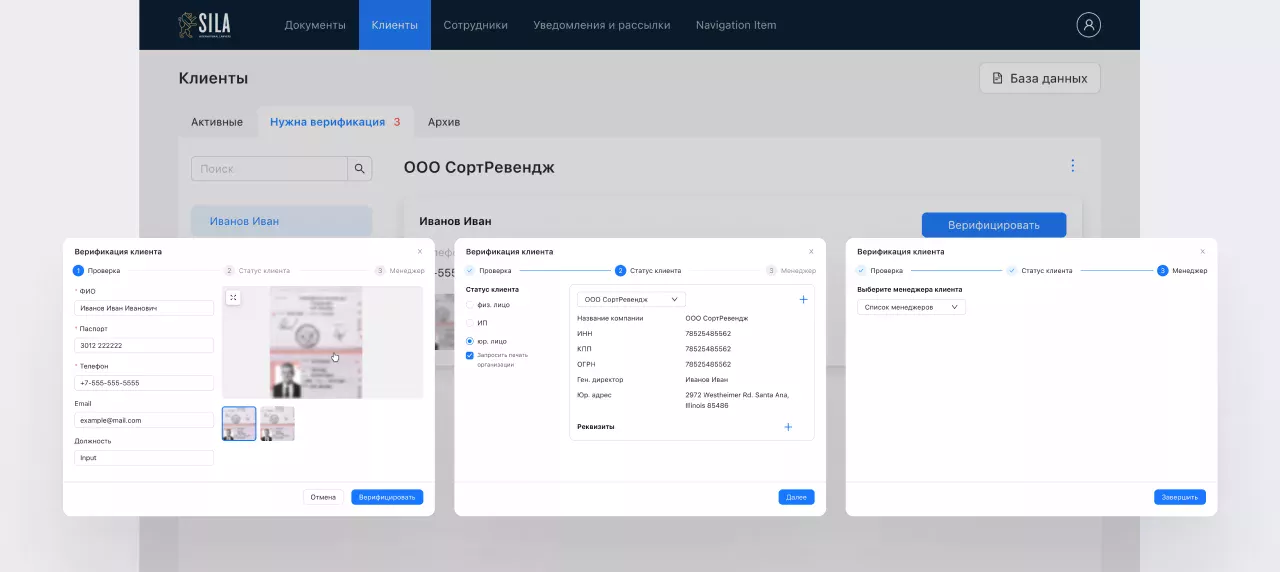Open the ООО СортРевендж company dropdown
Screen dimensions: 1280x572
631,299
